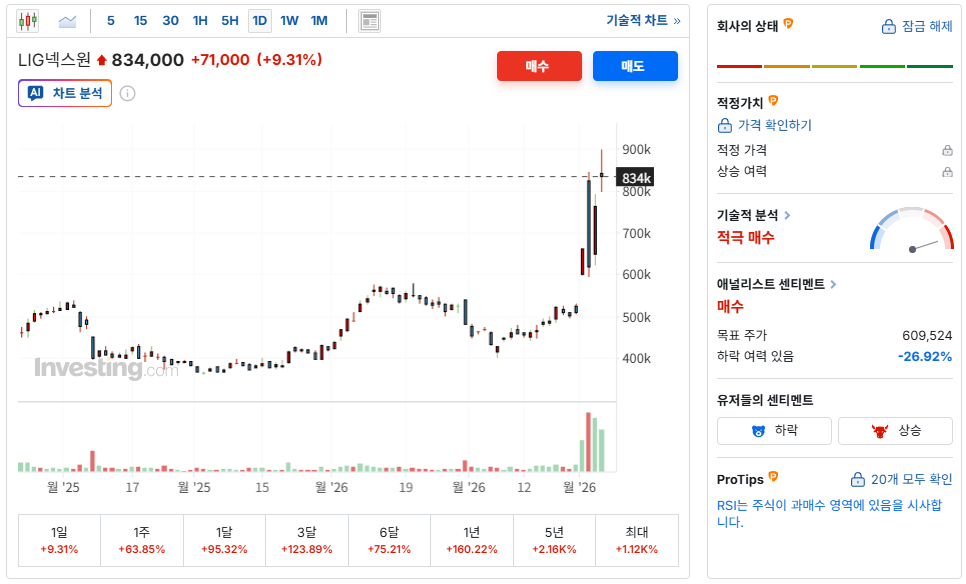Click the lock icon beside 적정 가격

pos(948,149)
